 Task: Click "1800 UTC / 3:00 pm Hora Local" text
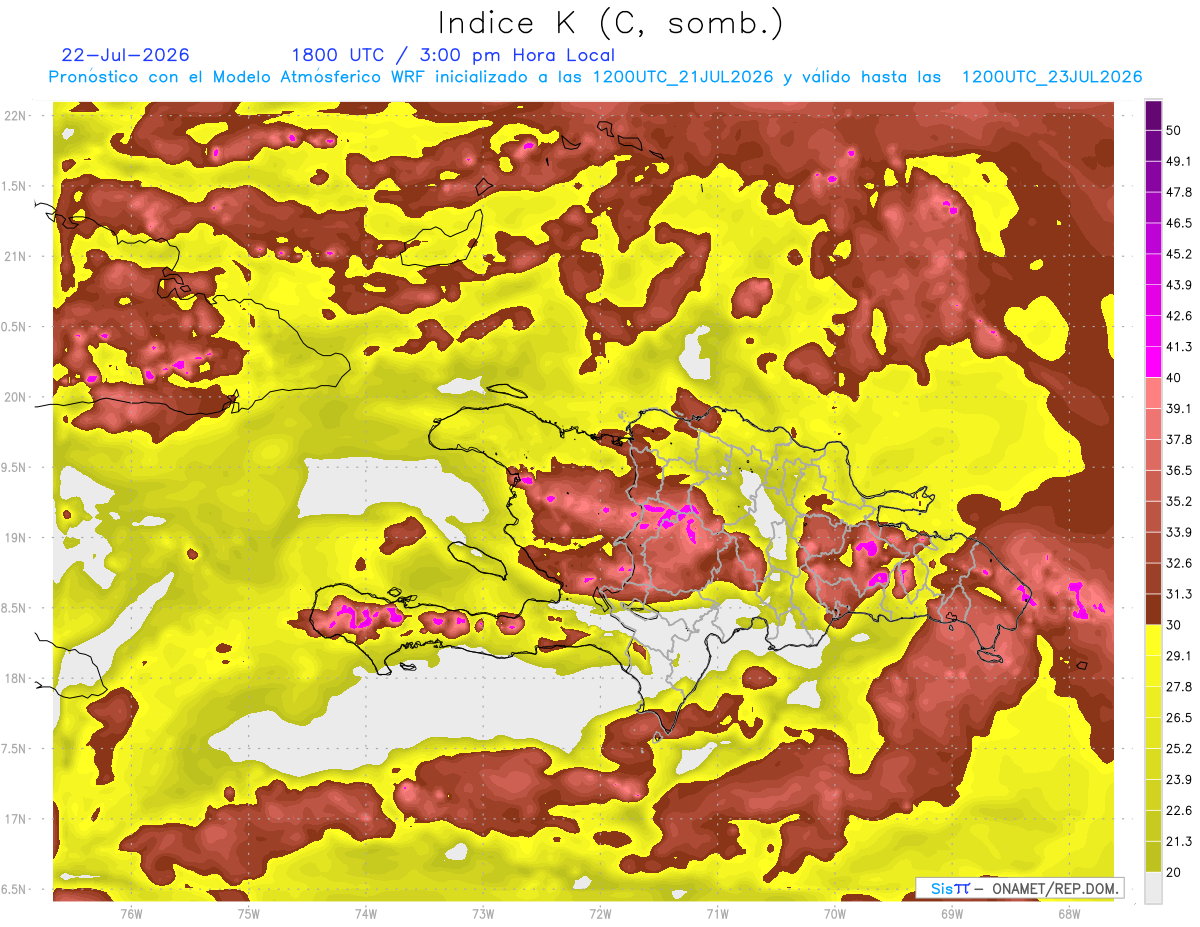pyautogui.click(x=453, y=55)
